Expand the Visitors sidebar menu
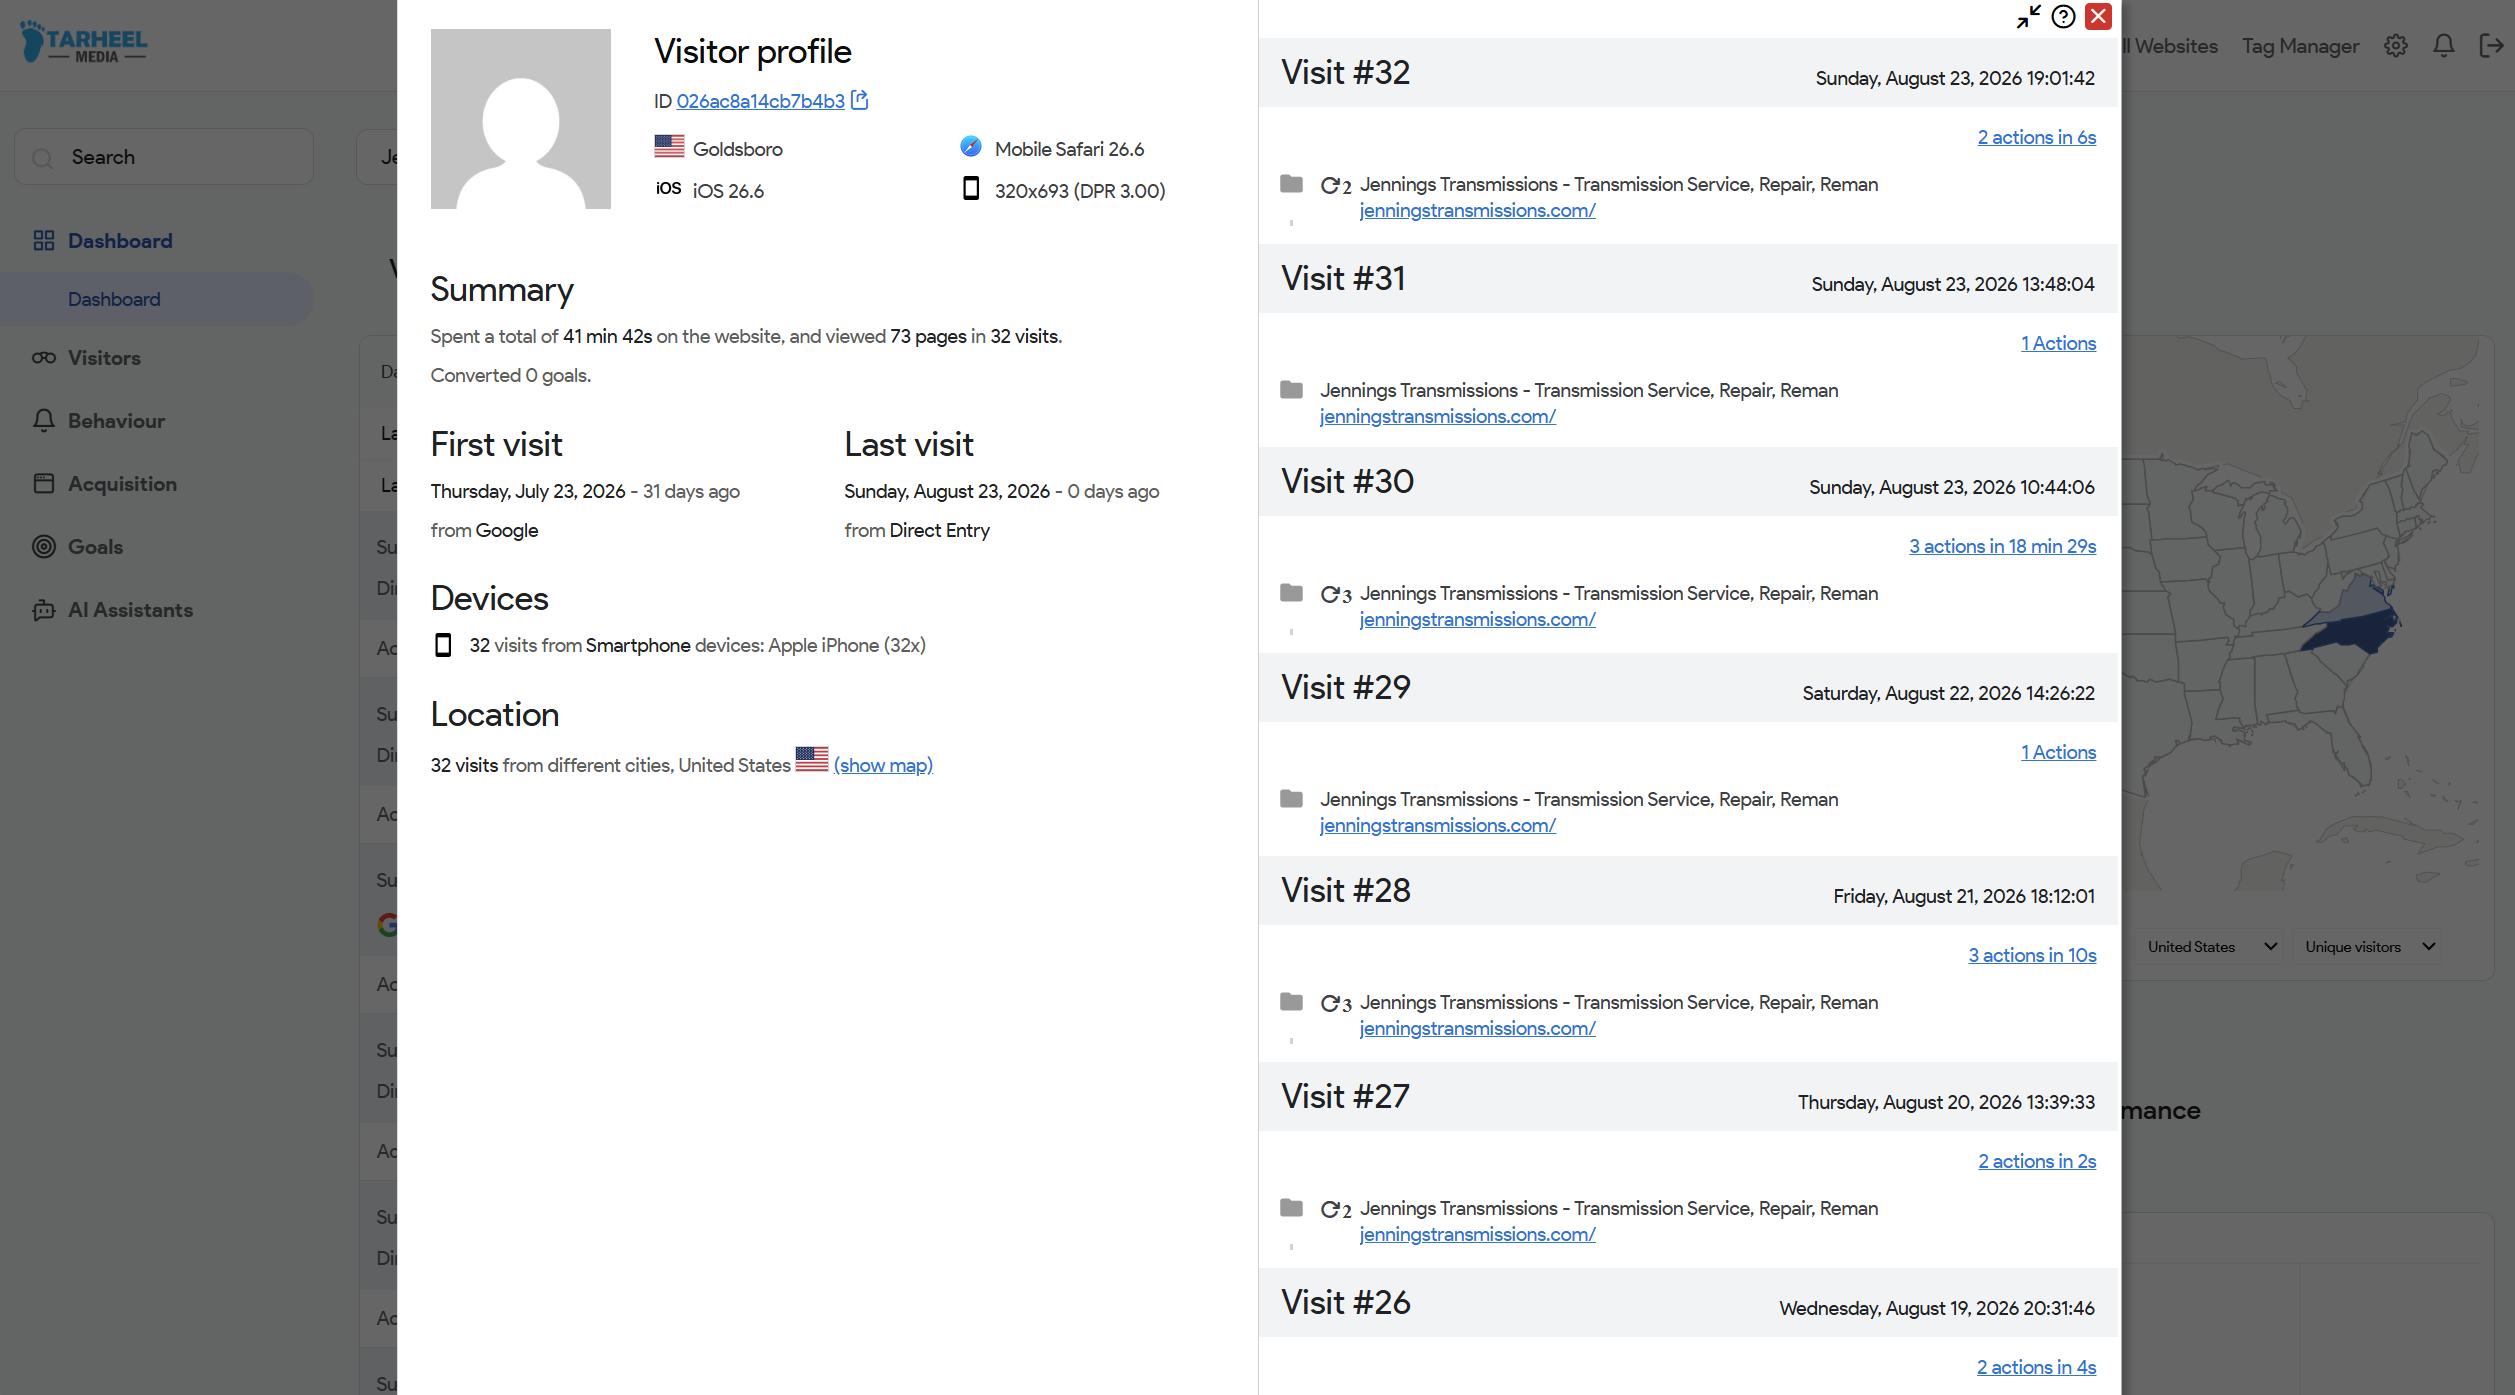This screenshot has height=1395, width=2515. (104, 358)
